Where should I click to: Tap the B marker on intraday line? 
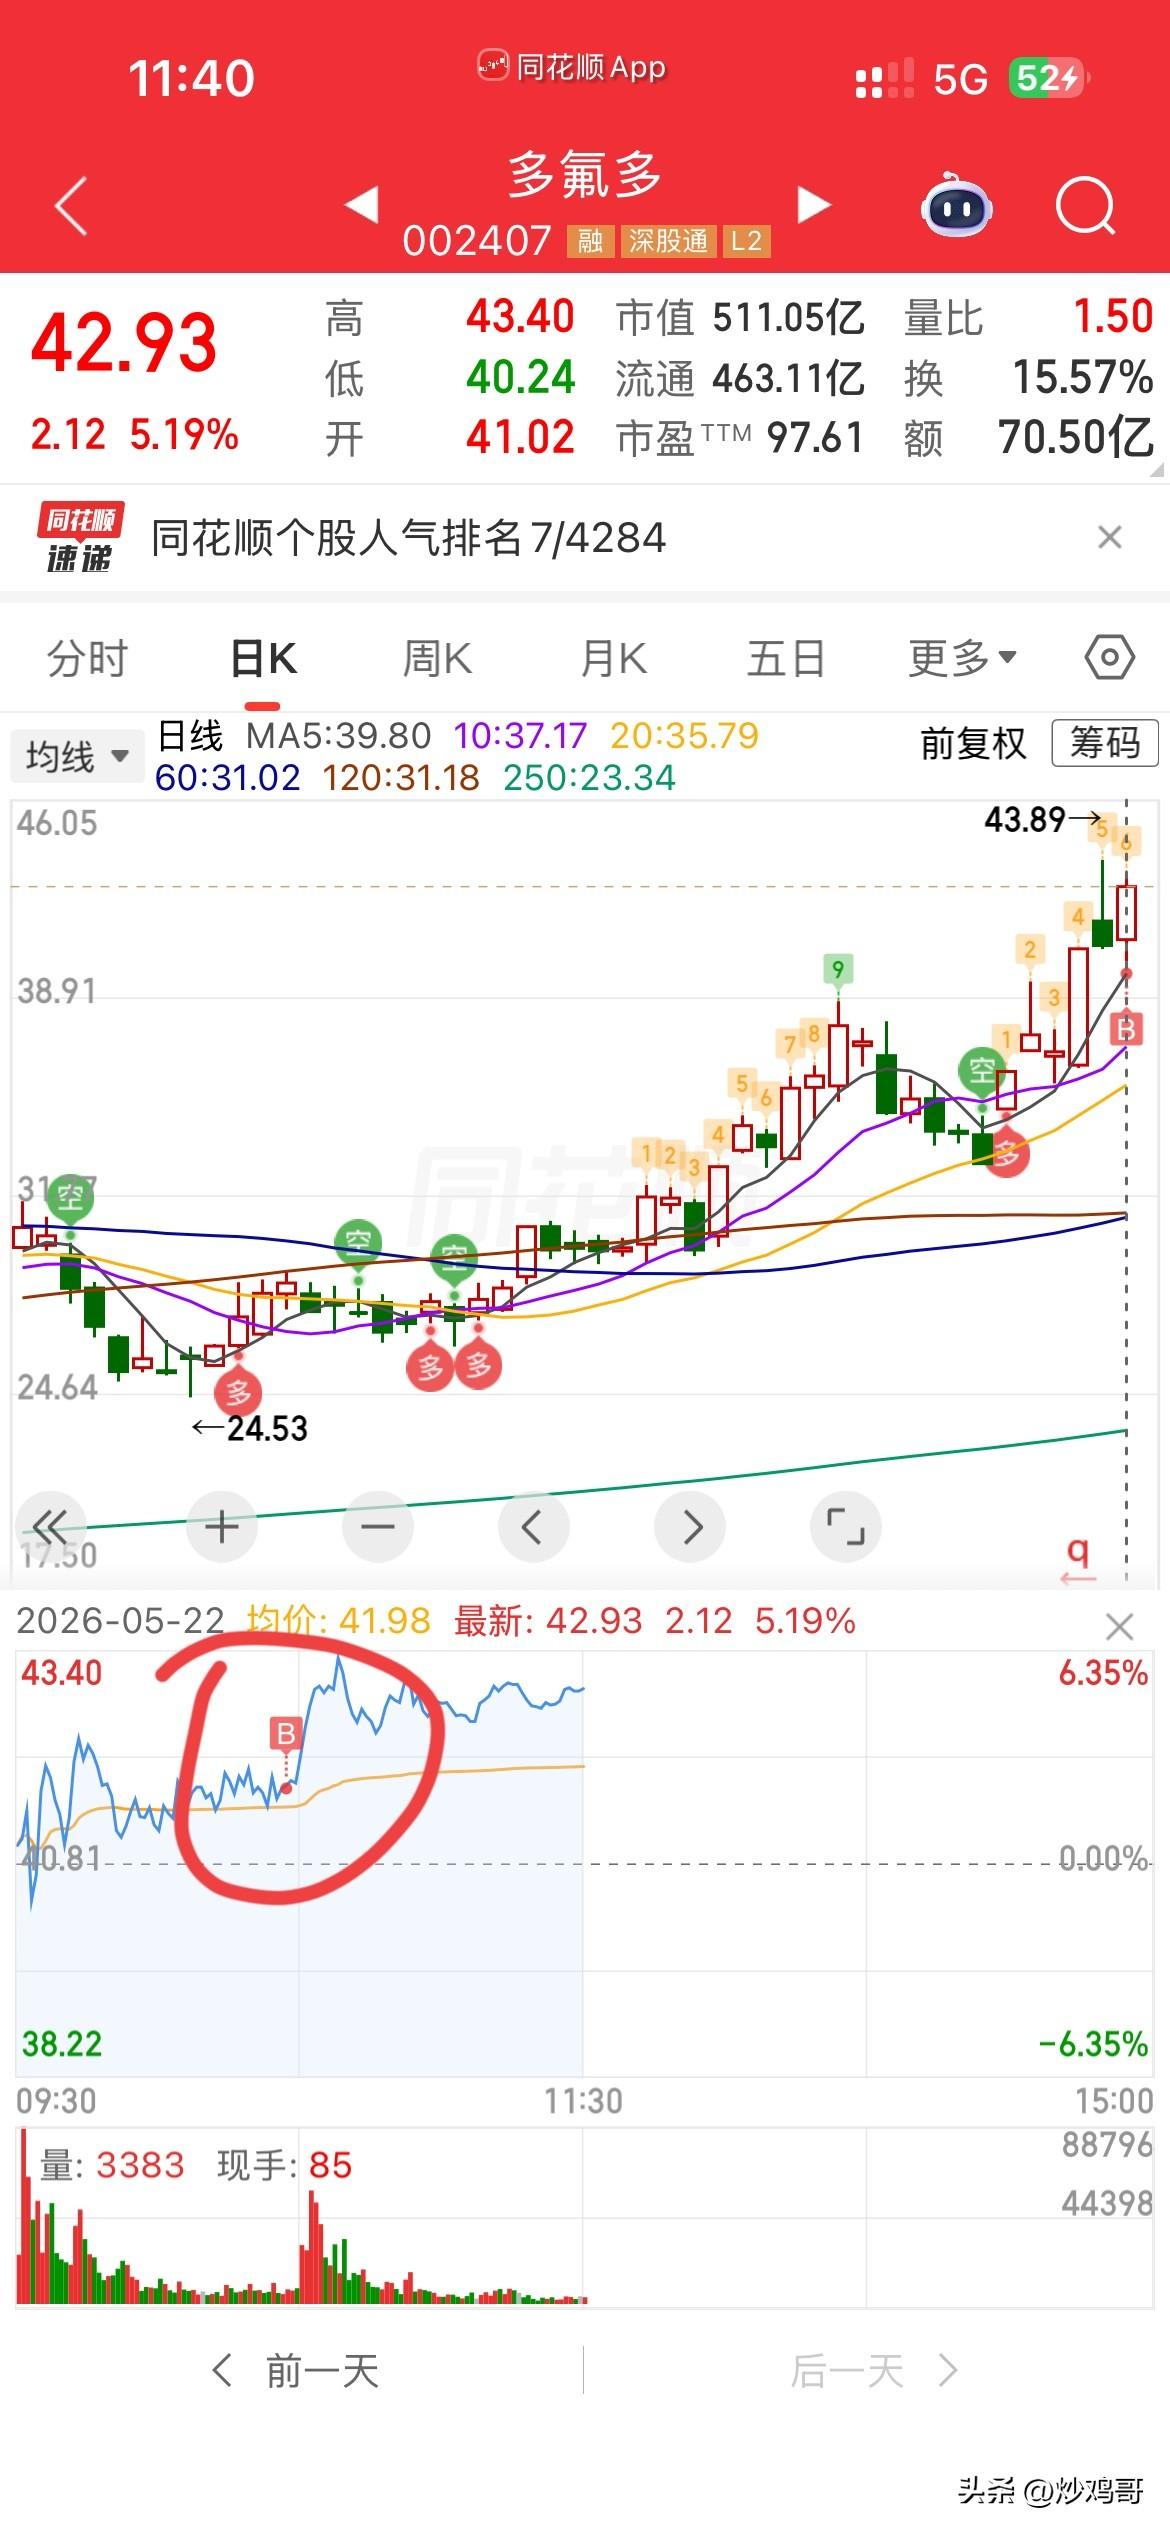tap(286, 1733)
